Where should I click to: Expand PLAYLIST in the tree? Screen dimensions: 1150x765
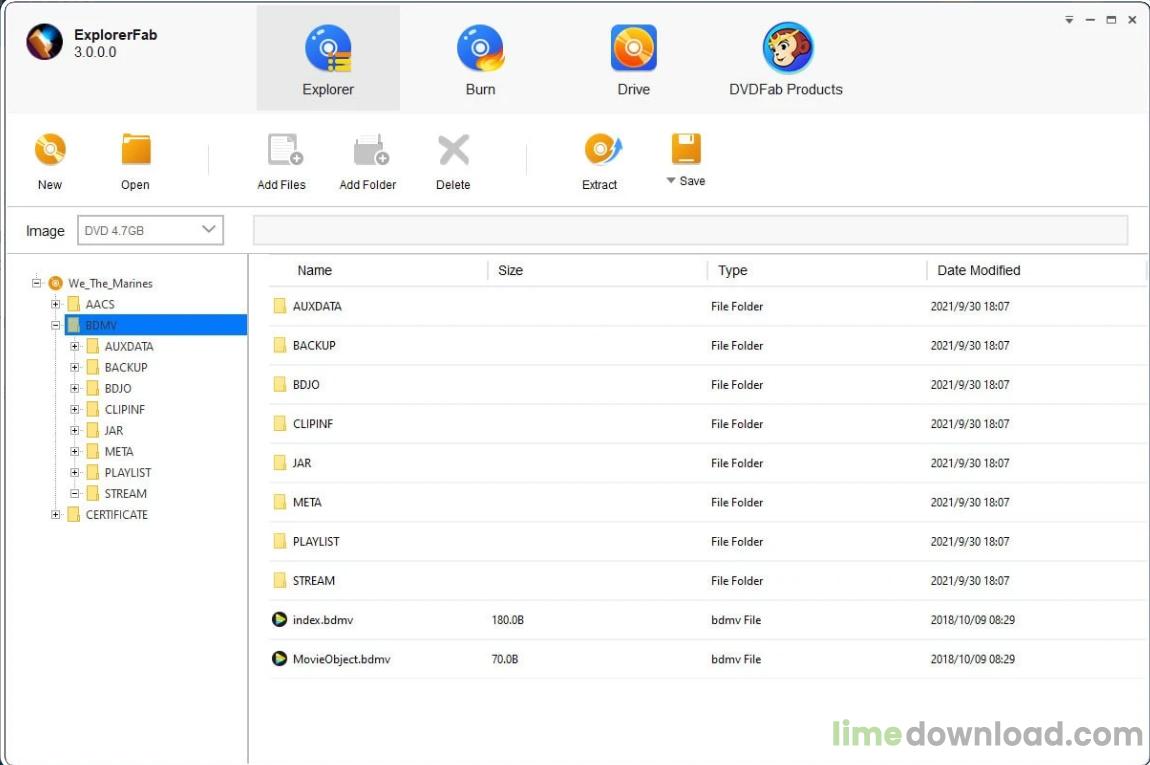click(74, 472)
